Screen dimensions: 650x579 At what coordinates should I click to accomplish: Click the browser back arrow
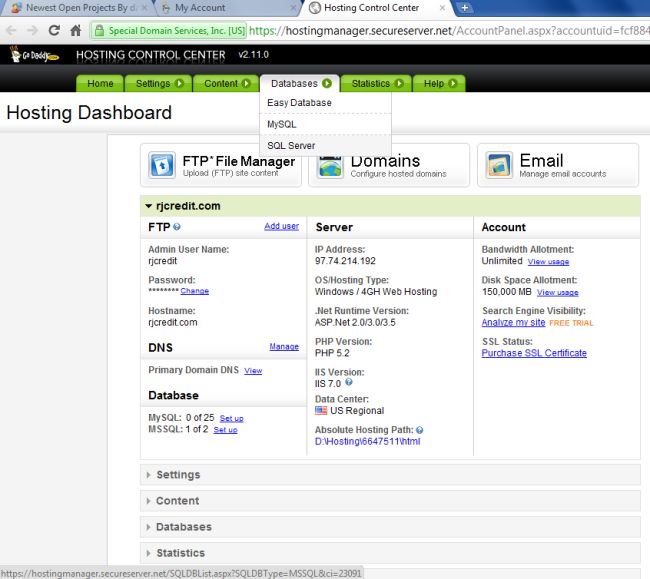tap(11, 30)
